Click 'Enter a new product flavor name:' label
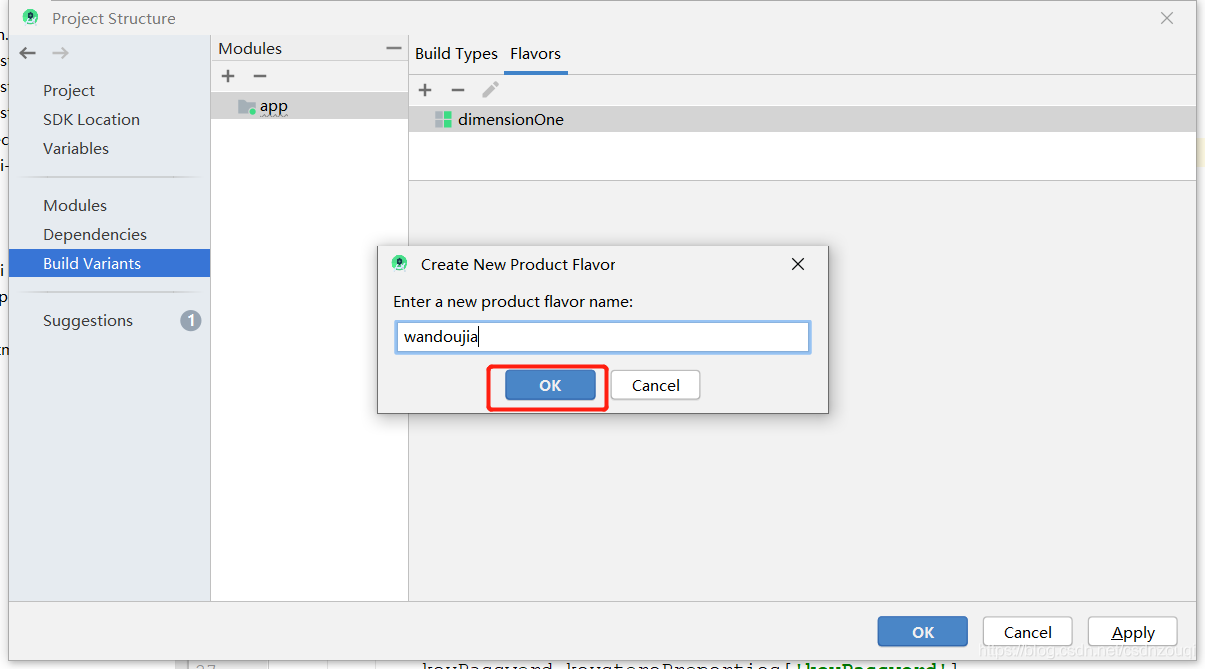Viewport: 1205px width, 669px height. tap(513, 301)
